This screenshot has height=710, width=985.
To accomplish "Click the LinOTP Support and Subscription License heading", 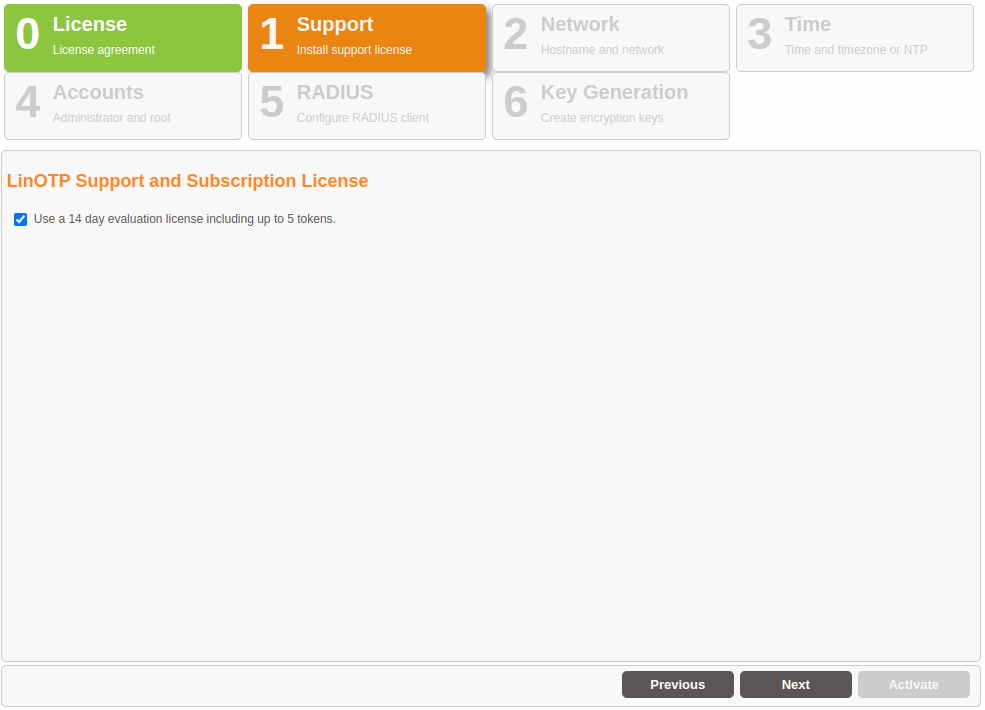I will pyautogui.click(x=187, y=181).
